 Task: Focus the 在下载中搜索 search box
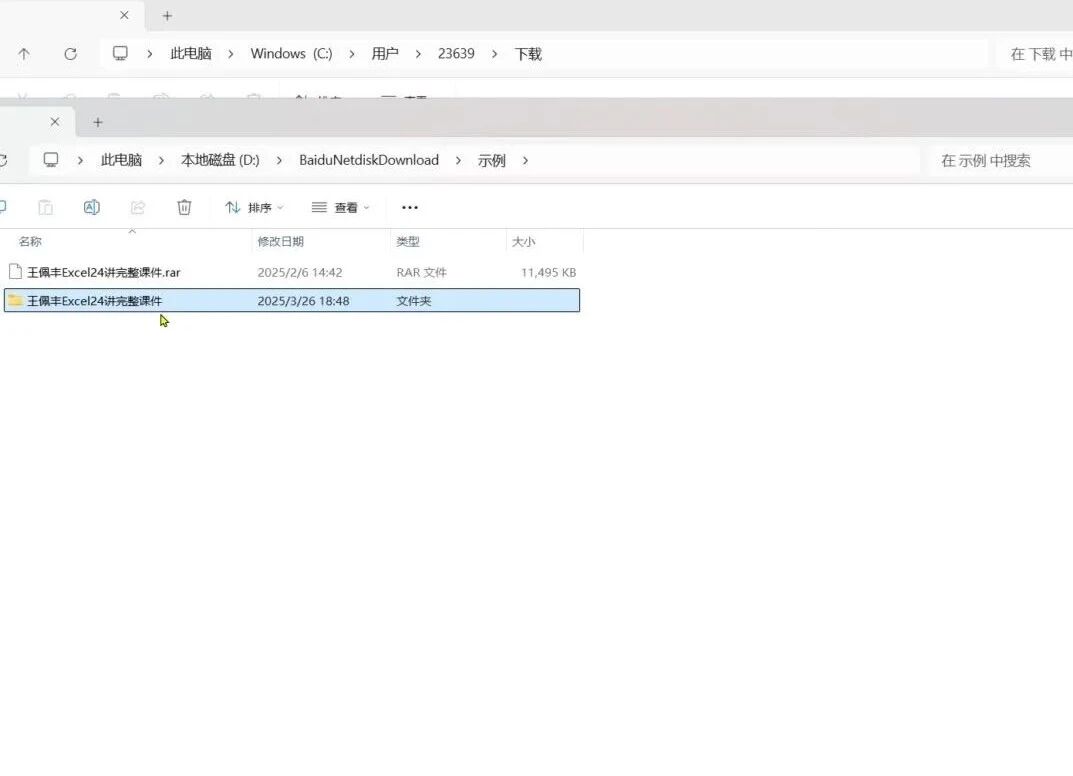(x=1034, y=53)
